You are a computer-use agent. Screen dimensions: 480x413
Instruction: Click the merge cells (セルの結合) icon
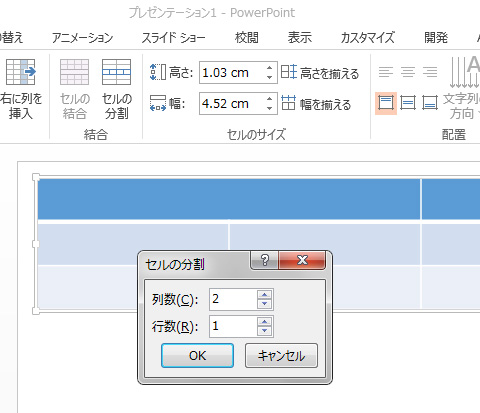click(74, 72)
